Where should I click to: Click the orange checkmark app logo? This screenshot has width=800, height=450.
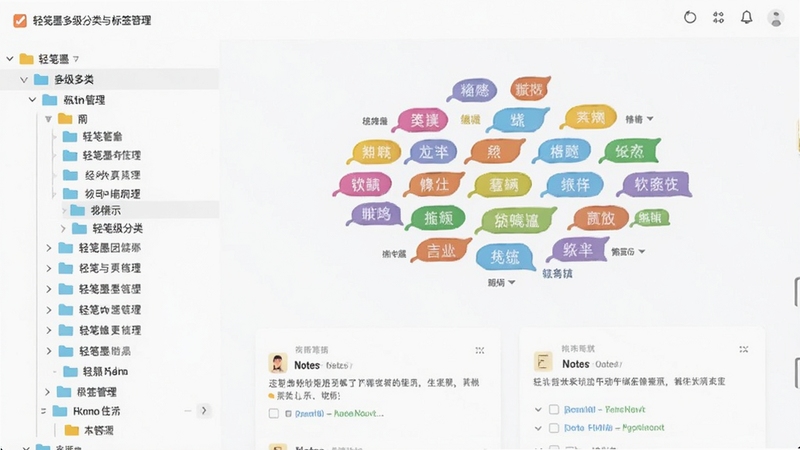click(x=20, y=20)
